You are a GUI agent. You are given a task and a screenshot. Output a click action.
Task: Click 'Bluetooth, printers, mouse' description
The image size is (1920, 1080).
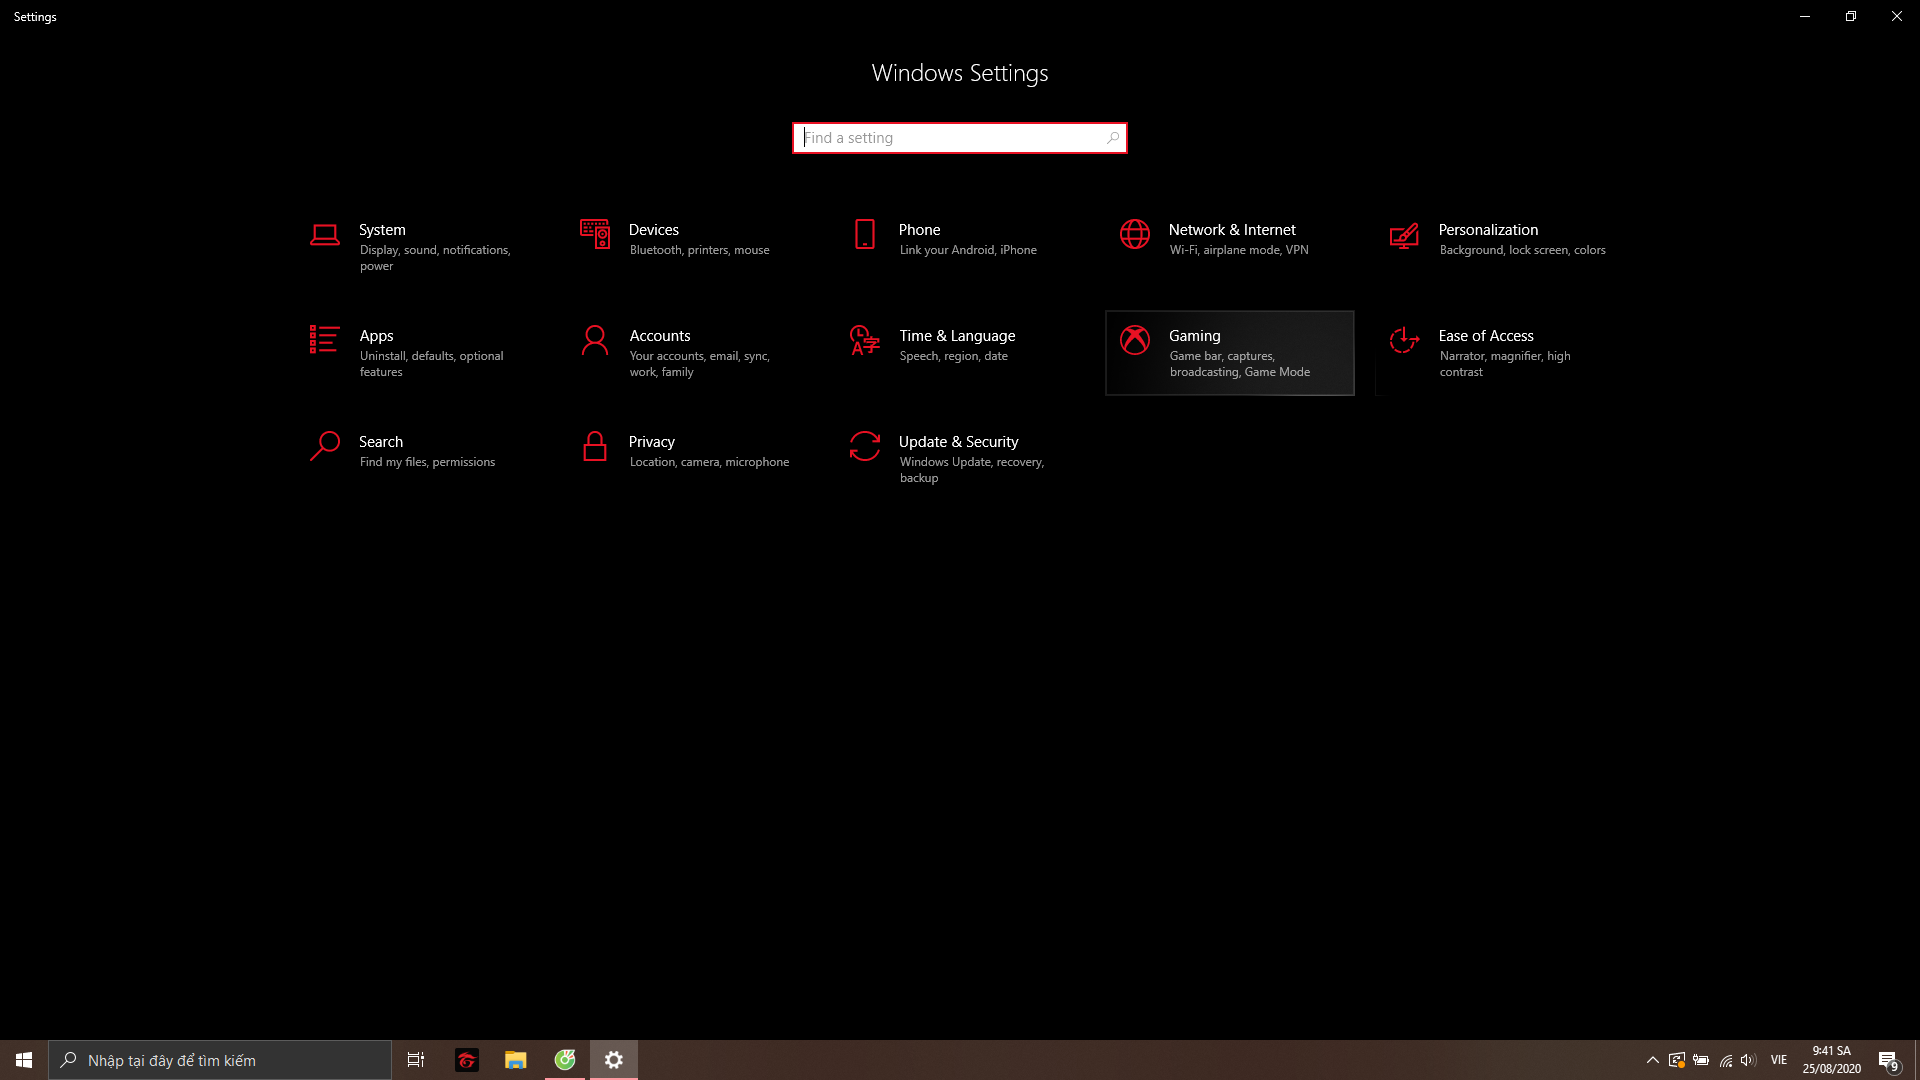[700, 250]
